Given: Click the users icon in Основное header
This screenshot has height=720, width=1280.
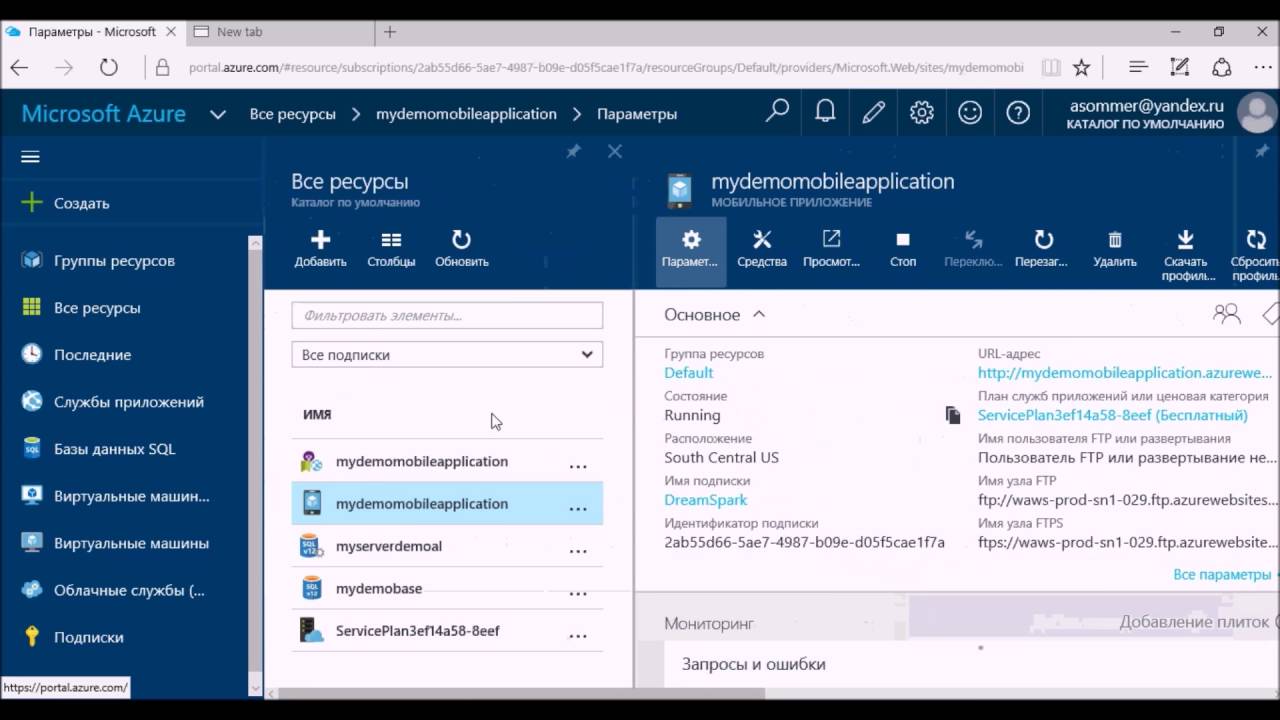Looking at the screenshot, I should pyautogui.click(x=1227, y=314).
